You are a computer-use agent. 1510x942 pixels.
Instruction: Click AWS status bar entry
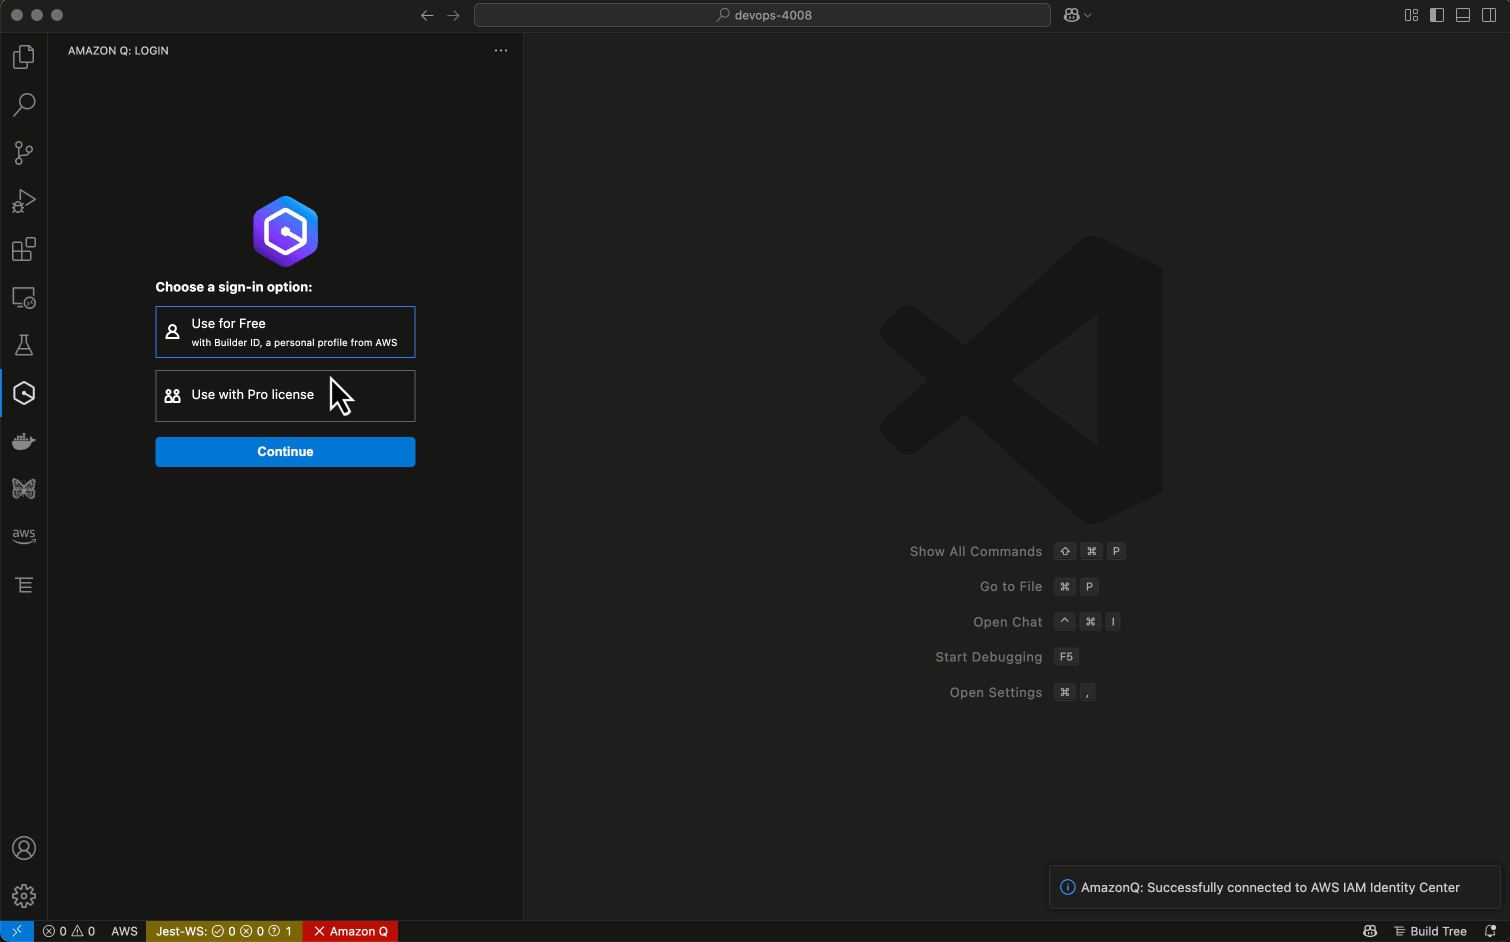click(125, 931)
